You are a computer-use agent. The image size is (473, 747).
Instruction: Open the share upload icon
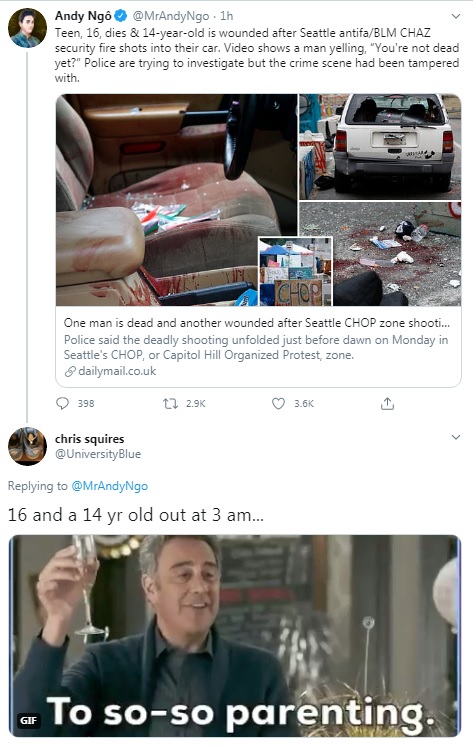pyautogui.click(x=387, y=404)
